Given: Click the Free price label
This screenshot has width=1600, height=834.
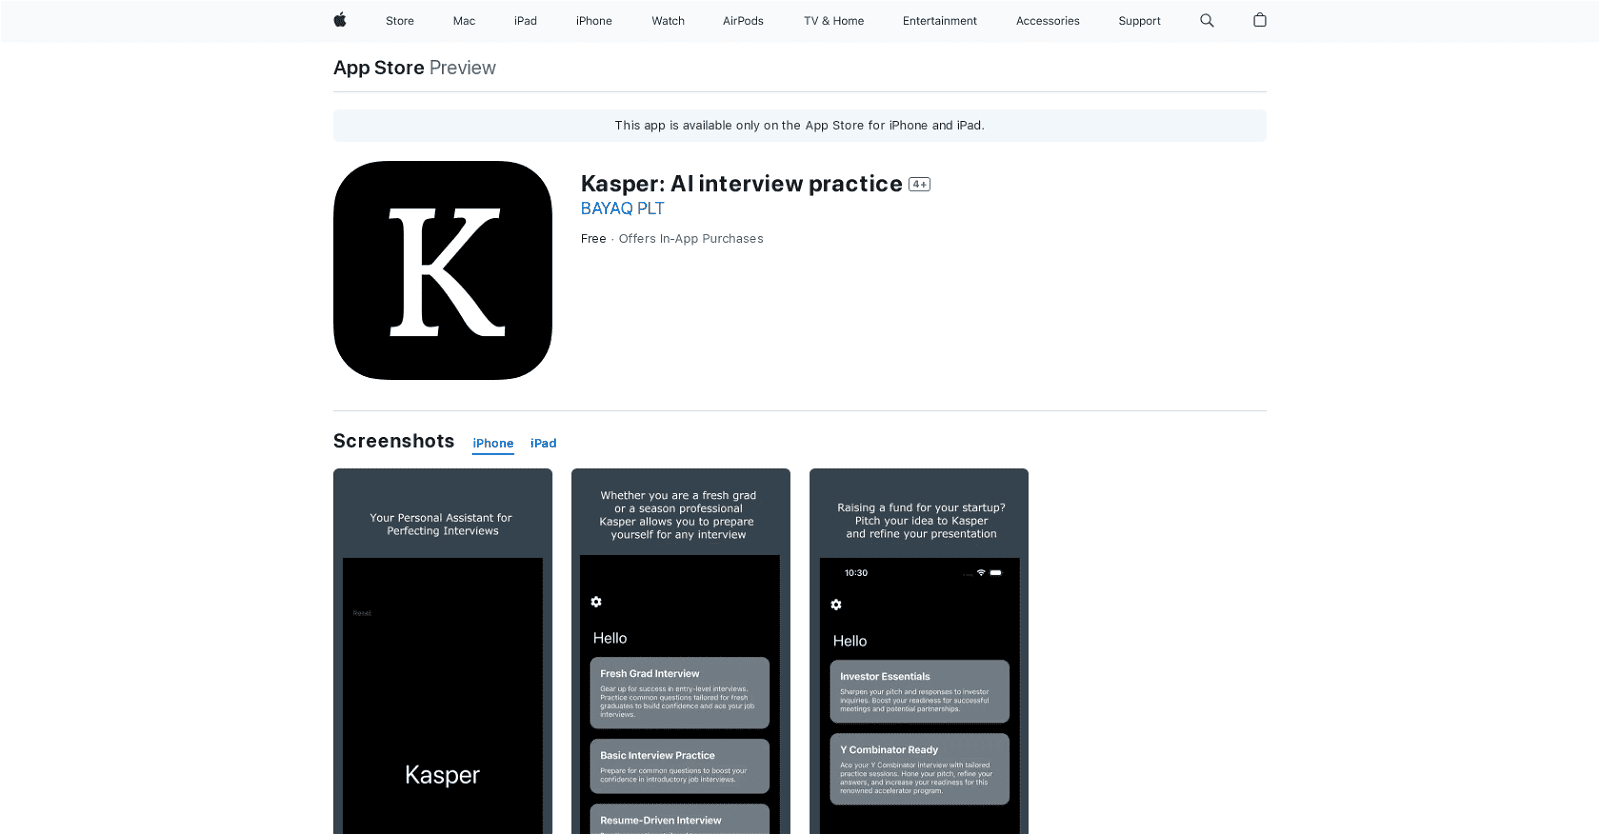Looking at the screenshot, I should (593, 239).
